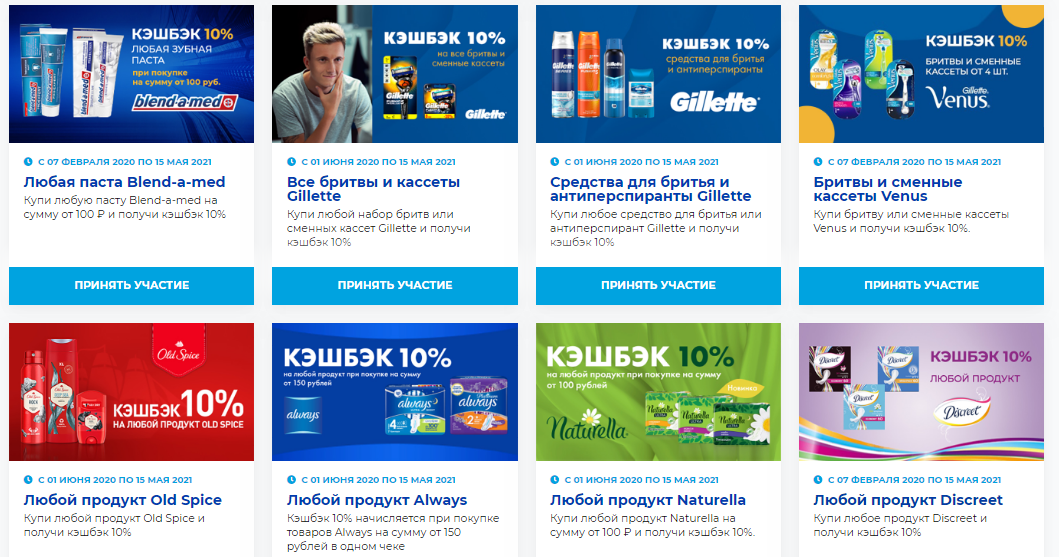Screen dimensions: 1059x557
Task: Click the Venus razors cashback banner image
Action: 921,74
